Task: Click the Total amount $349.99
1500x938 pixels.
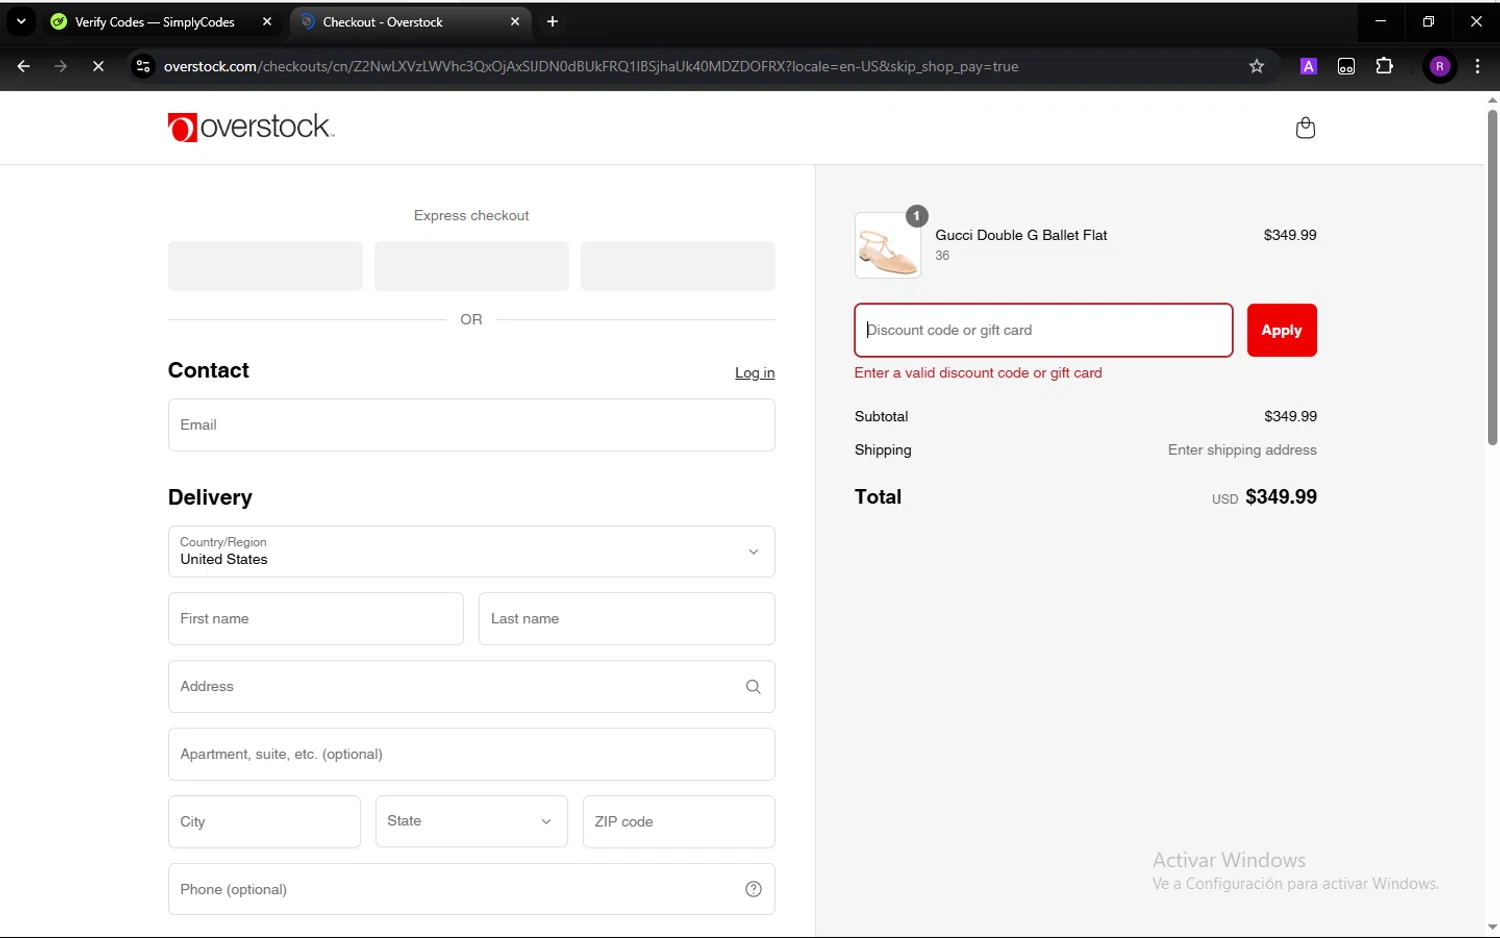Action: tap(1281, 497)
